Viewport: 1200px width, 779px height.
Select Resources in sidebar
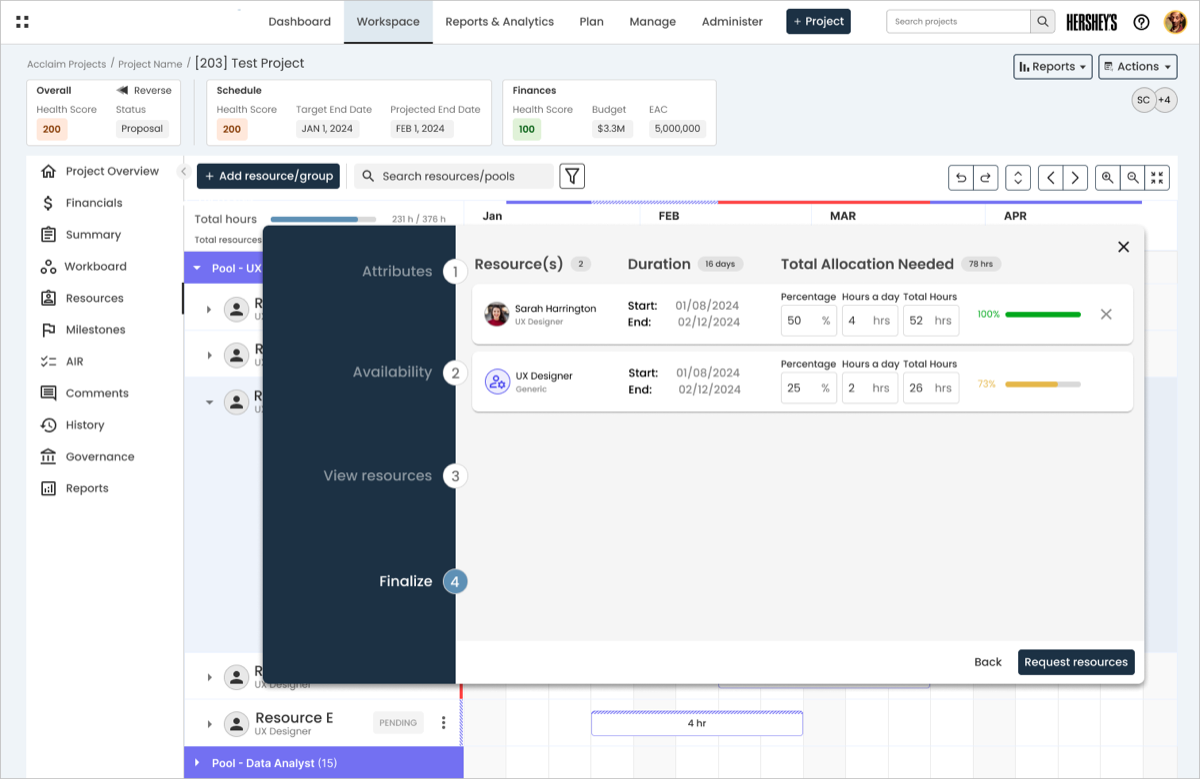82,298
